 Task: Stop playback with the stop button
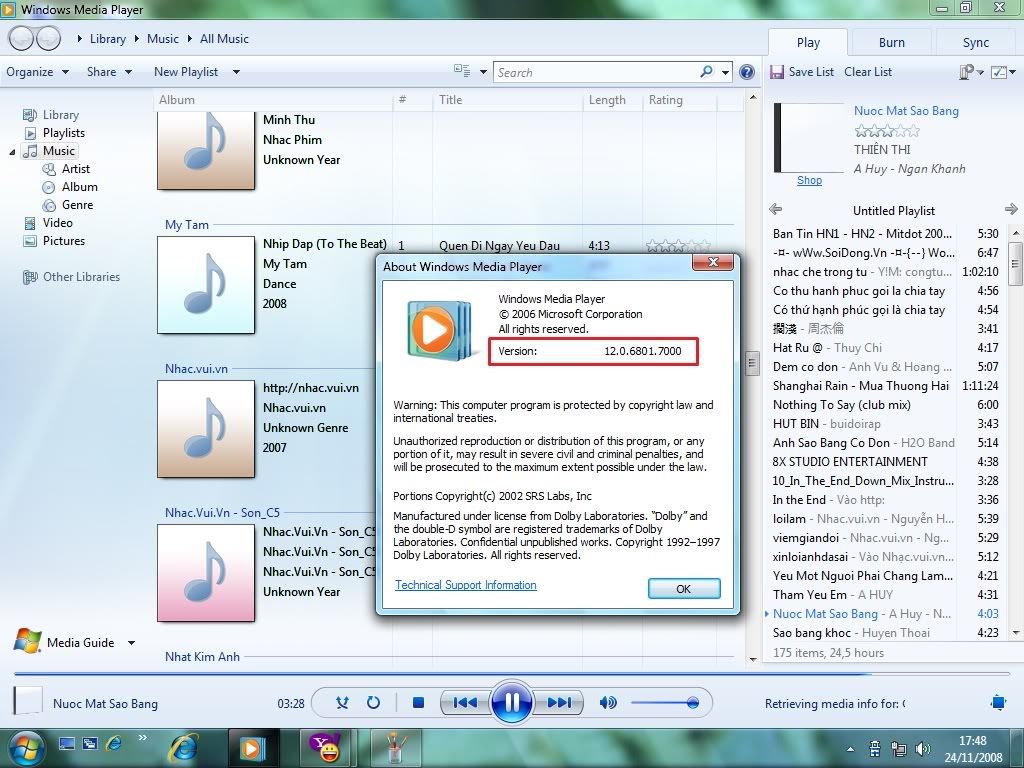pos(419,703)
